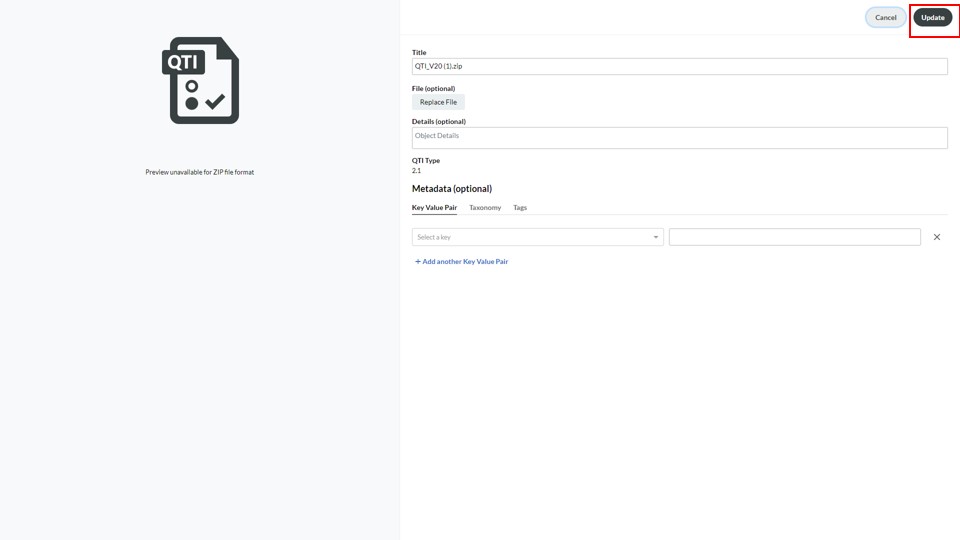Switch to the Tags tab
The width and height of the screenshot is (960, 540).
pos(520,208)
